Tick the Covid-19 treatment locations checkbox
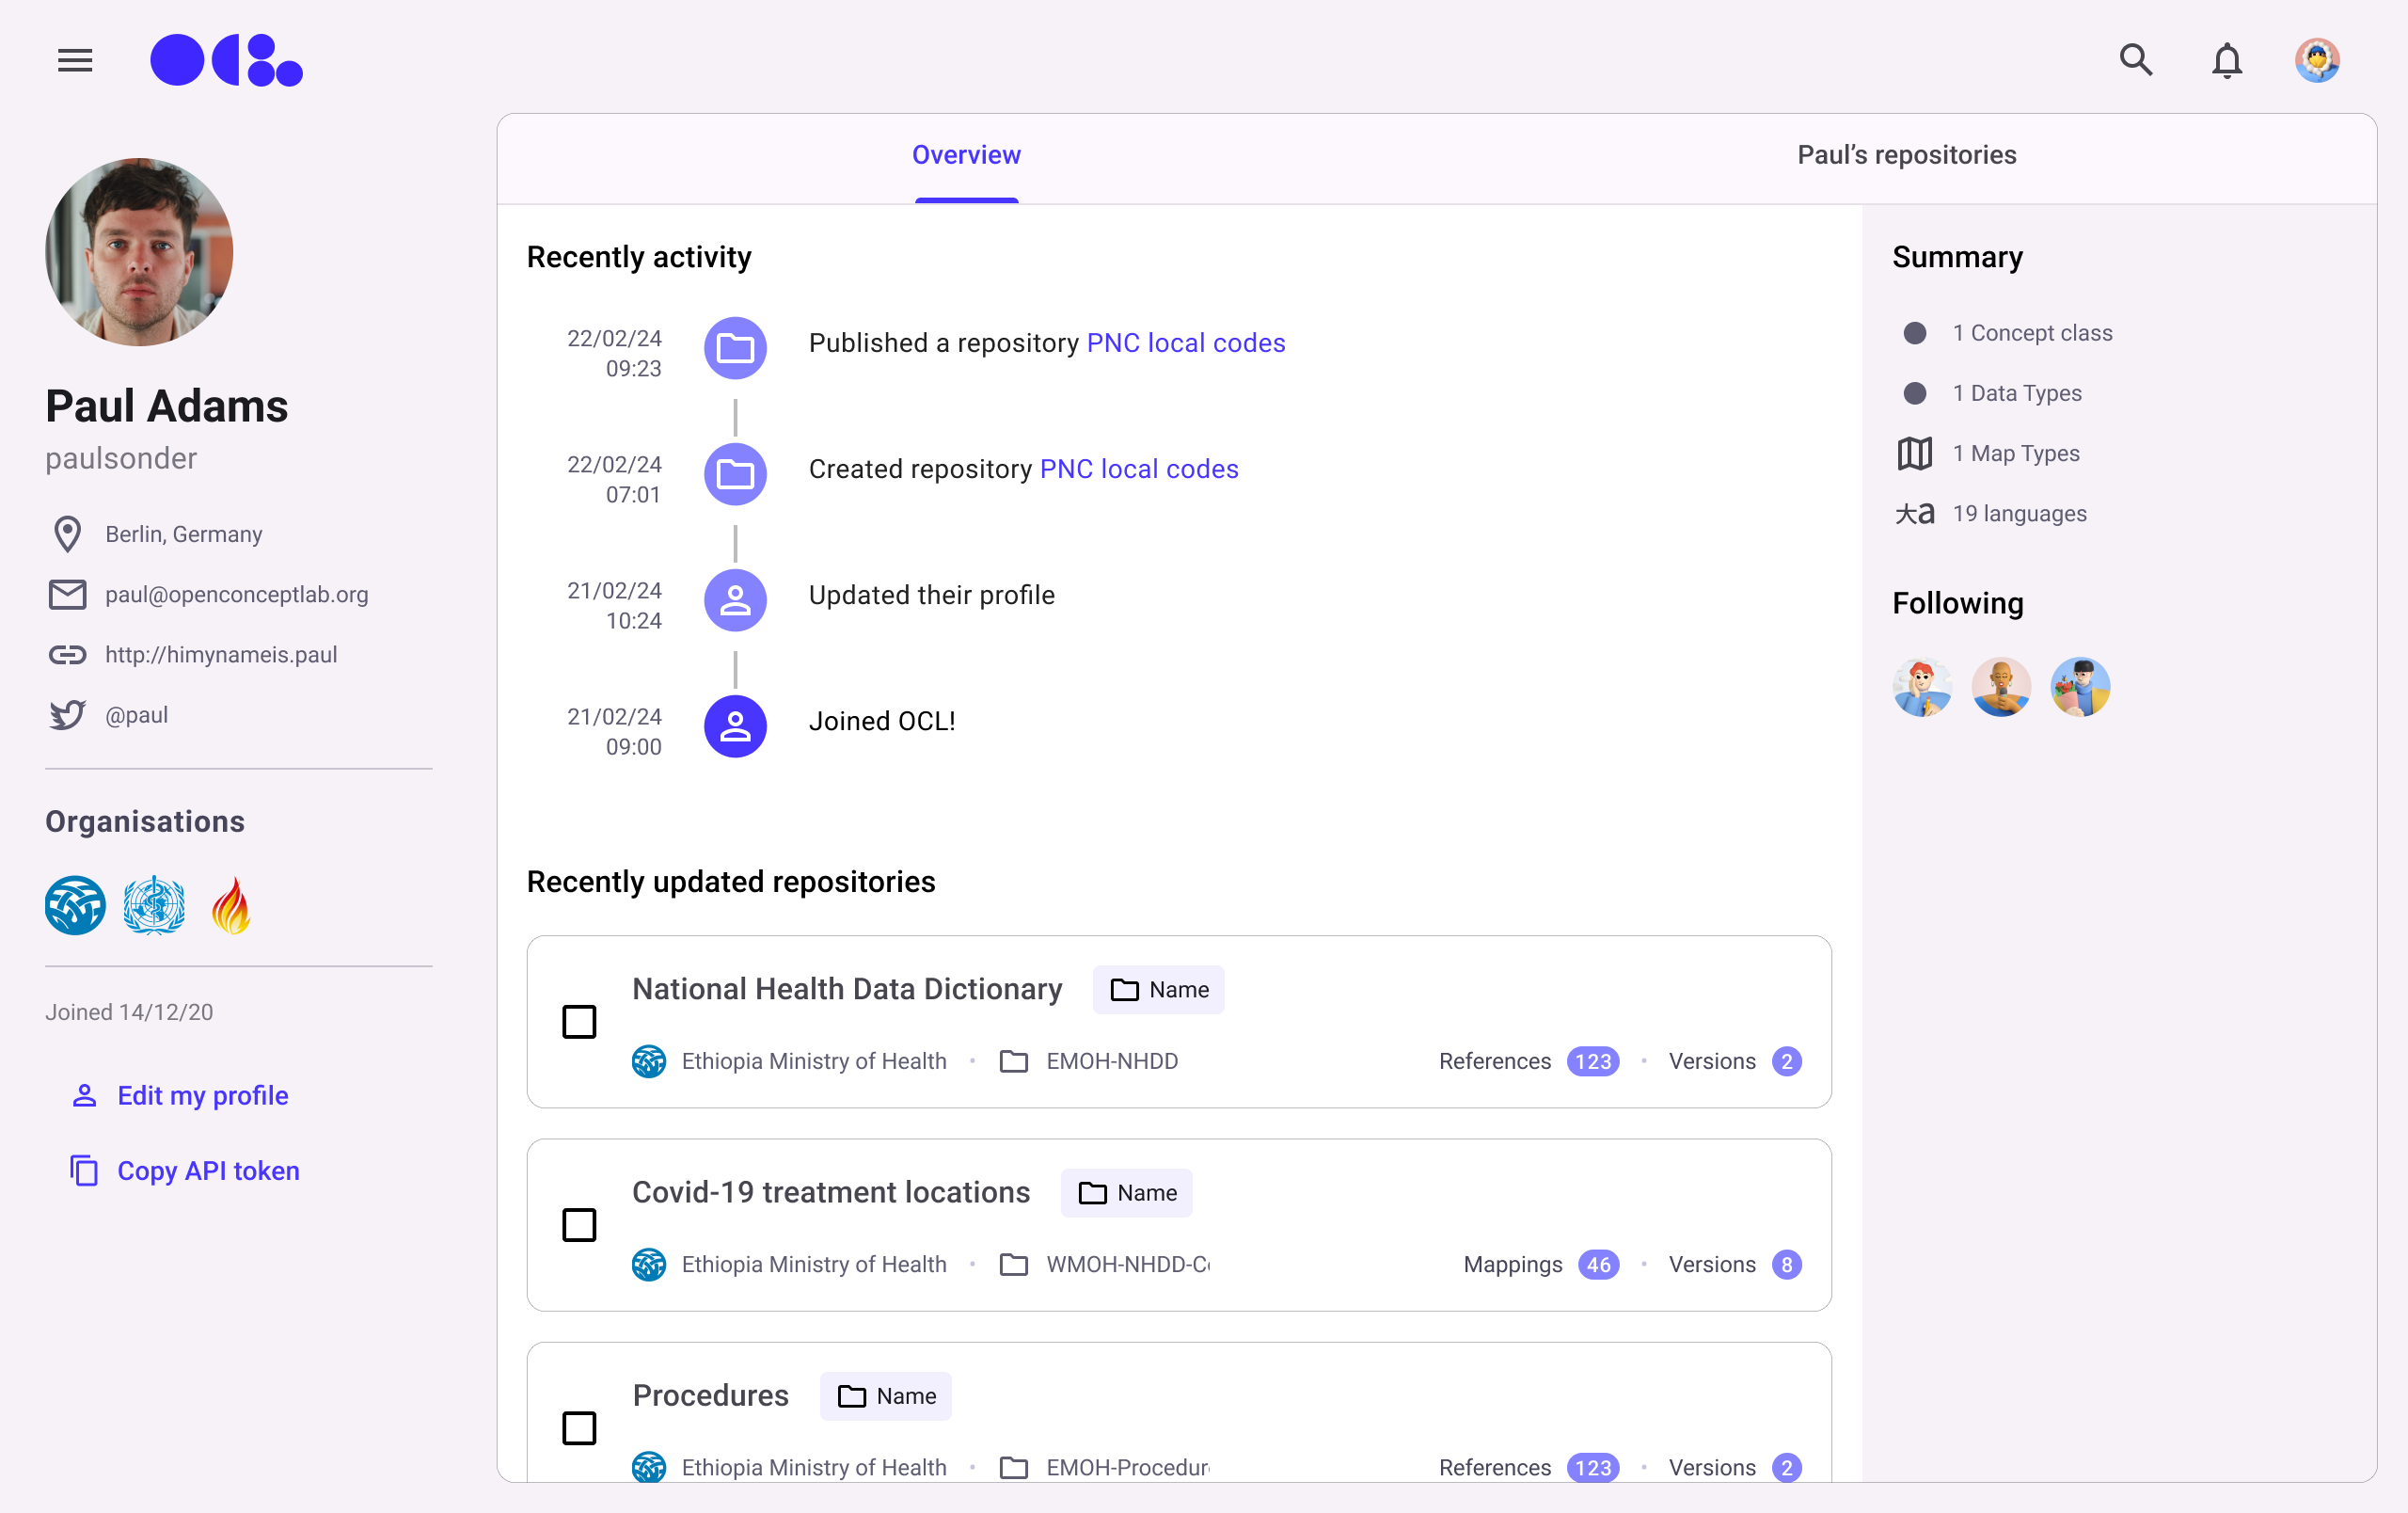 [x=579, y=1225]
